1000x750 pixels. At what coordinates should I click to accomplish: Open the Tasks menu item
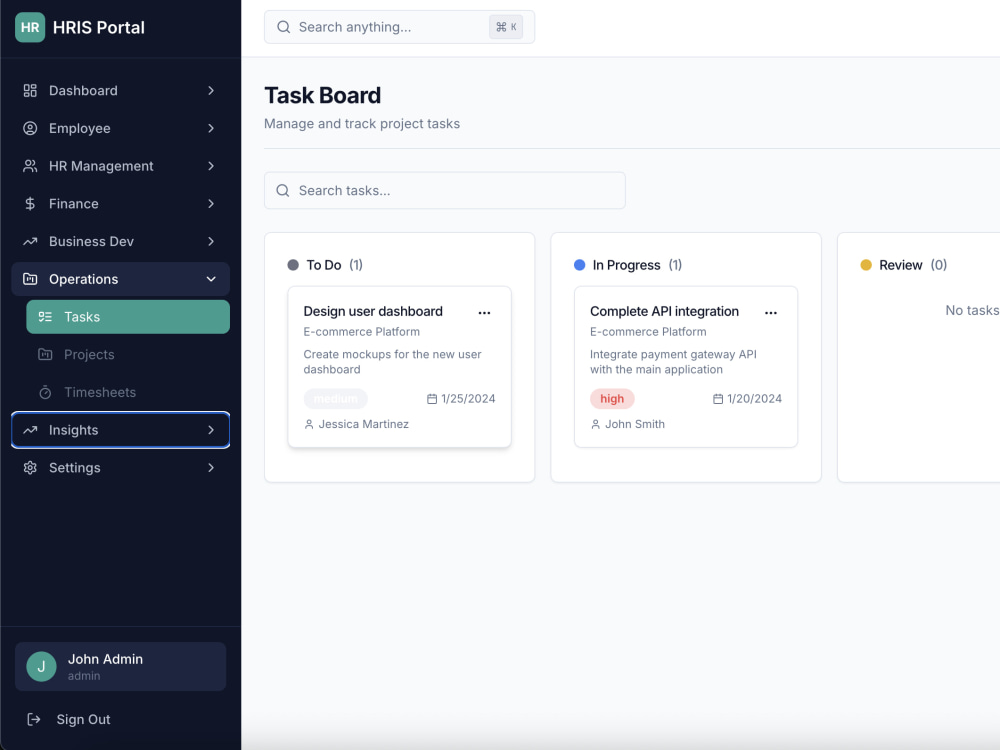click(128, 316)
